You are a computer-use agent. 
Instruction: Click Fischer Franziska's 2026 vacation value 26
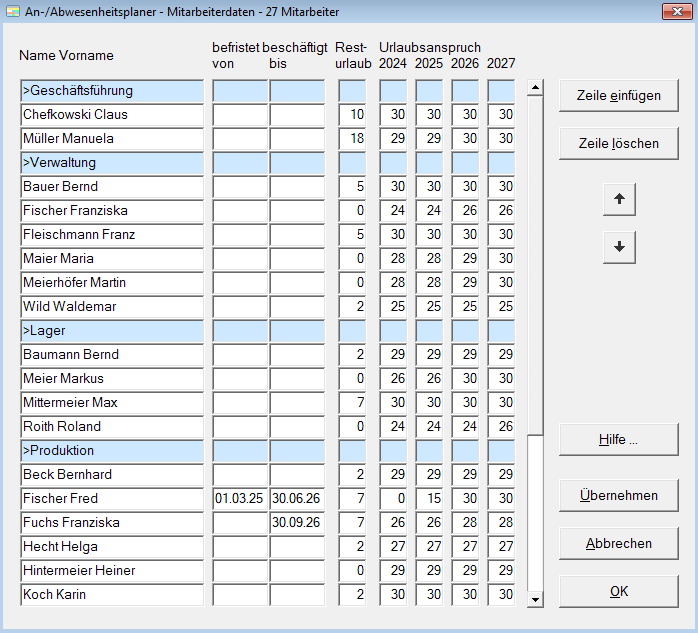[x=465, y=211]
